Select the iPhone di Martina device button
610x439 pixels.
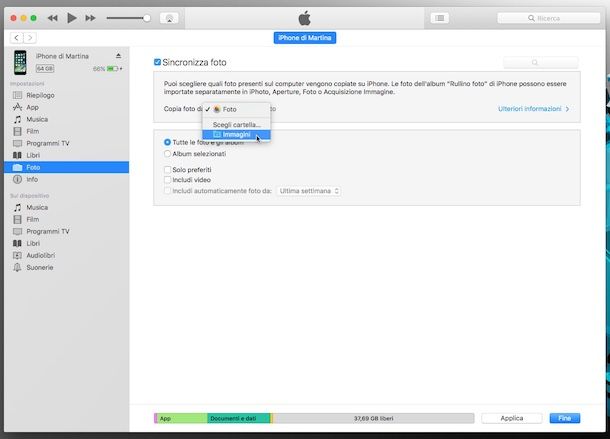point(305,38)
